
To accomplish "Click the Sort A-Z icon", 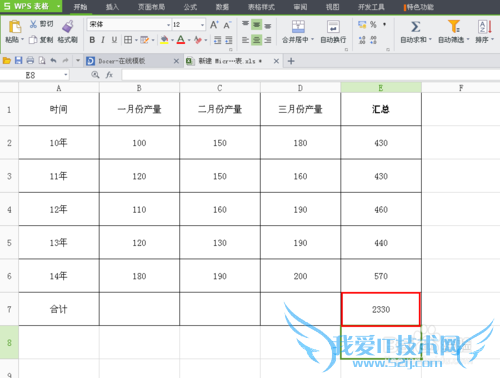I will coord(485,27).
